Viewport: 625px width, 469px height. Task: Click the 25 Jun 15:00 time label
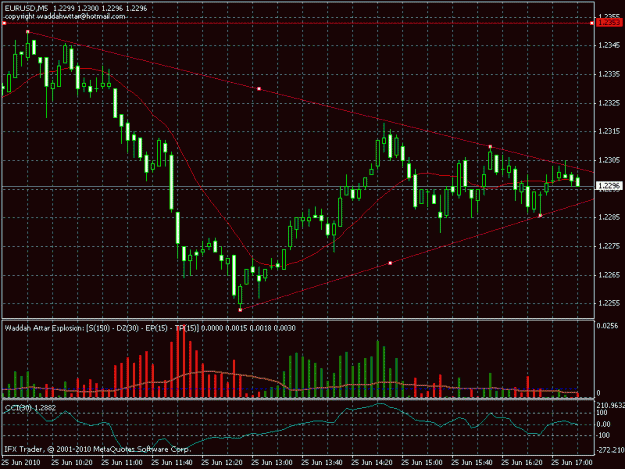pyautogui.click(x=422, y=463)
